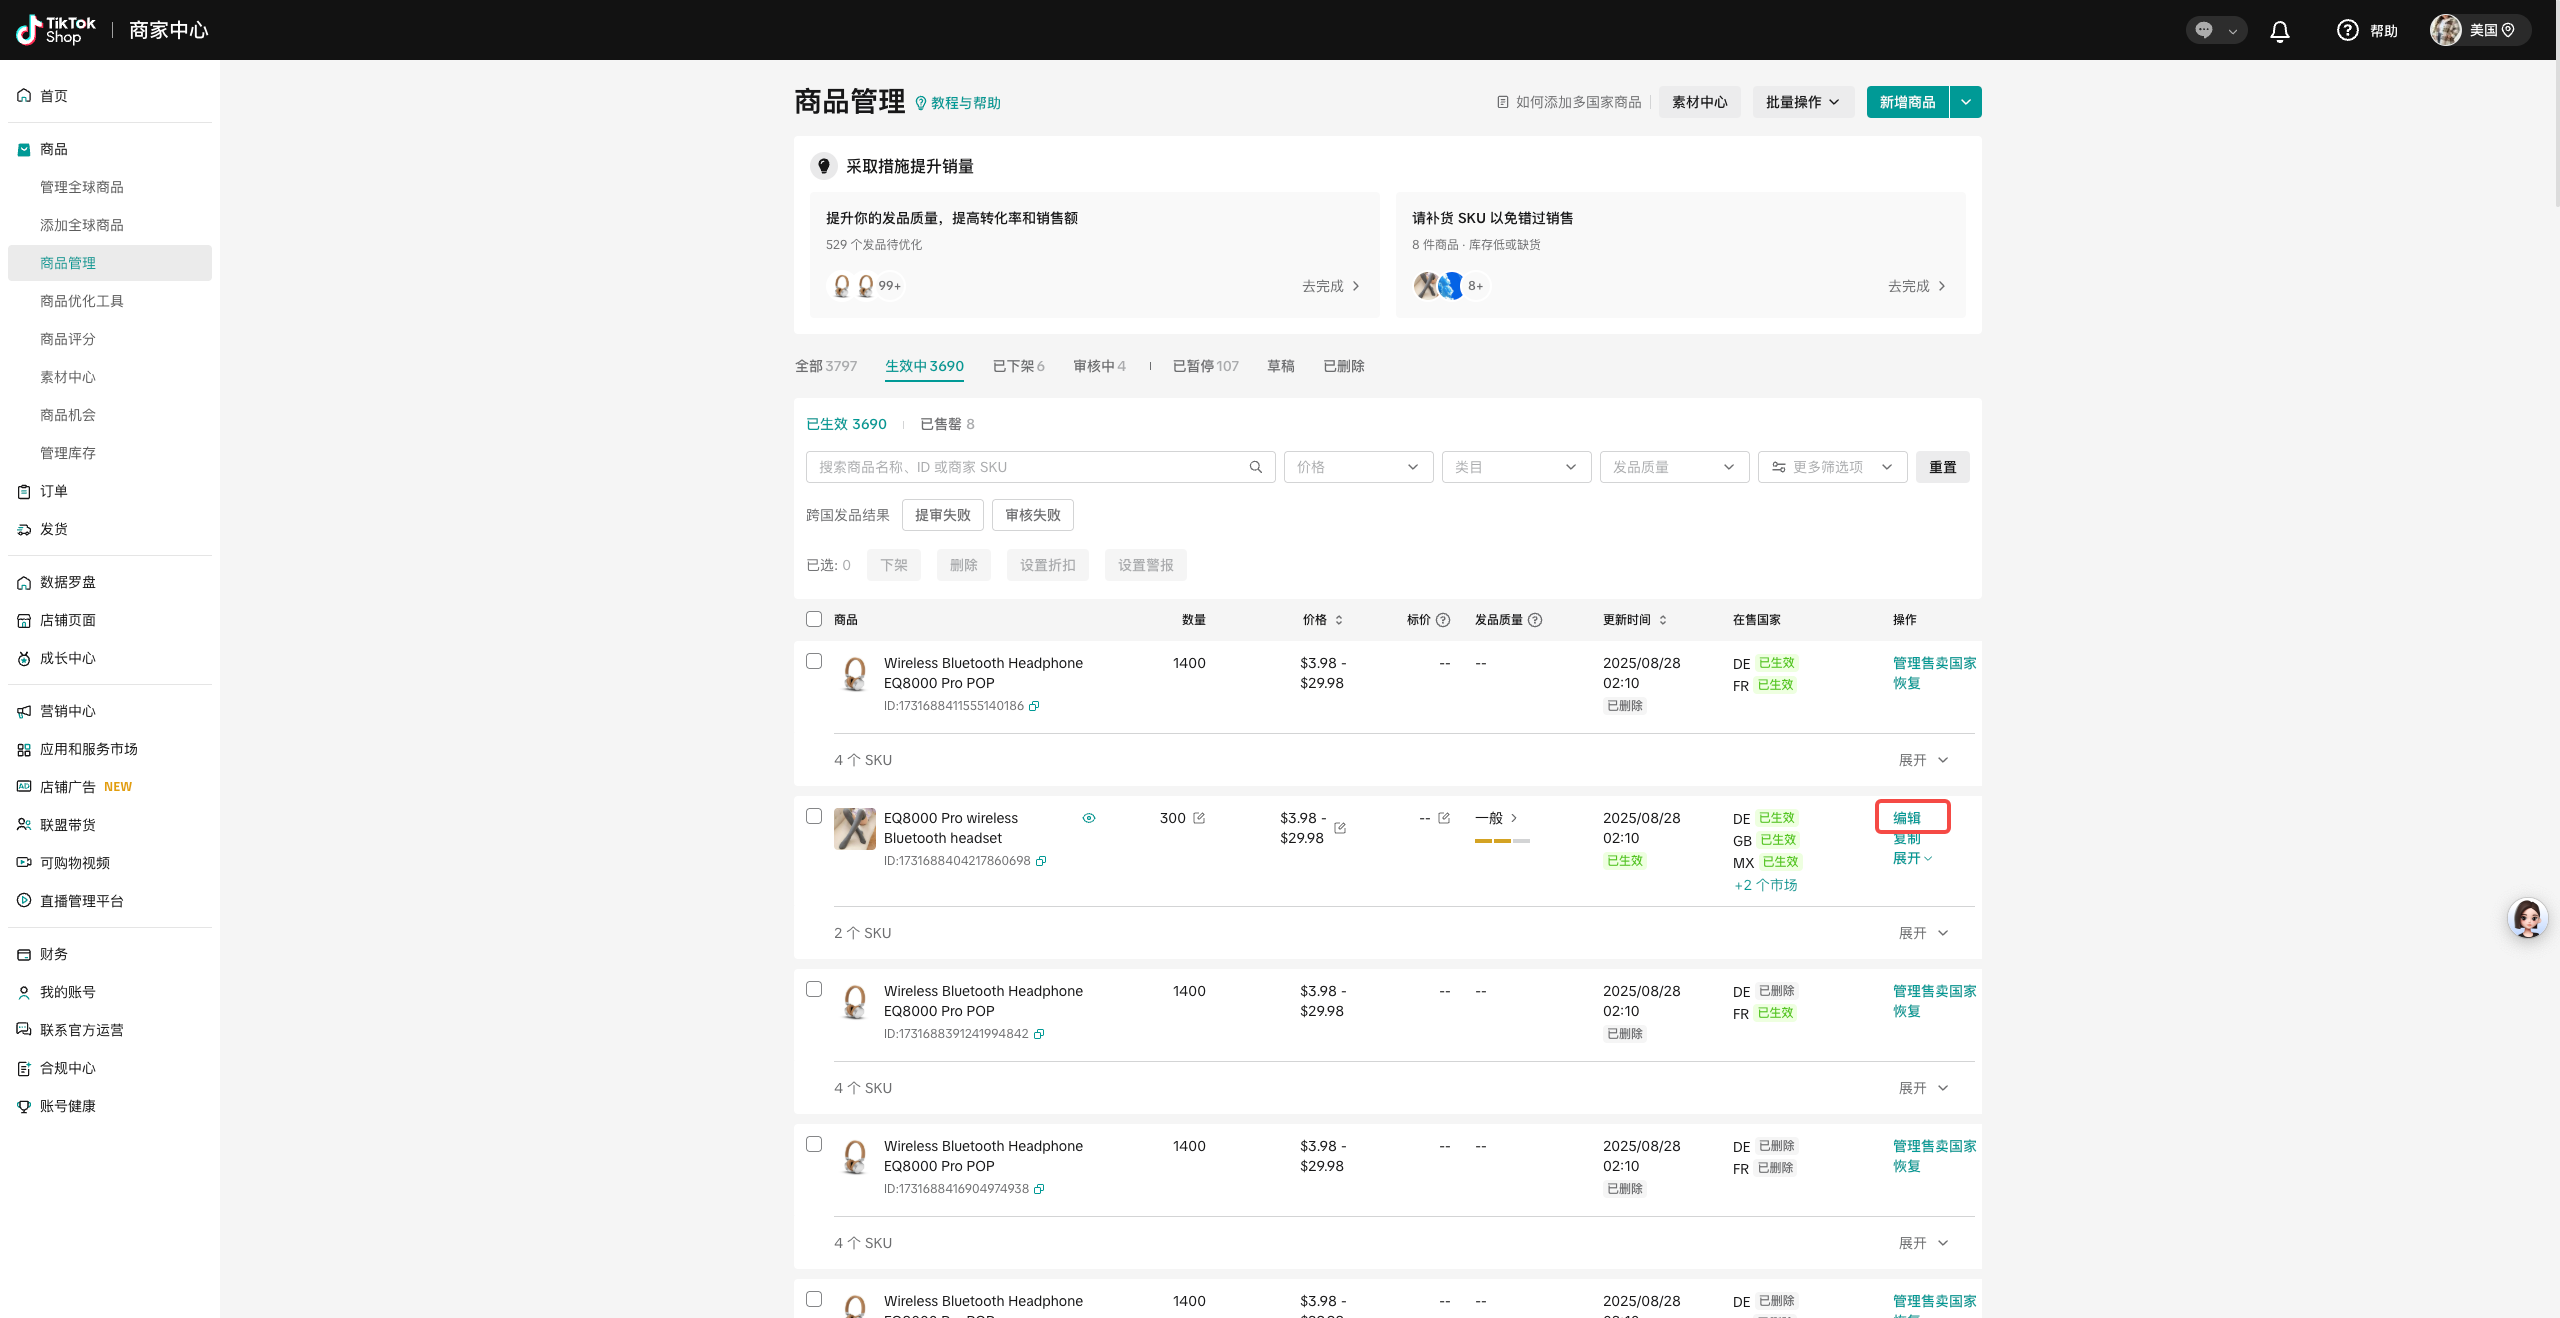Open 管理库存 in the sidebar menu
Screen dimensions: 2560x1318
(x=68, y=453)
